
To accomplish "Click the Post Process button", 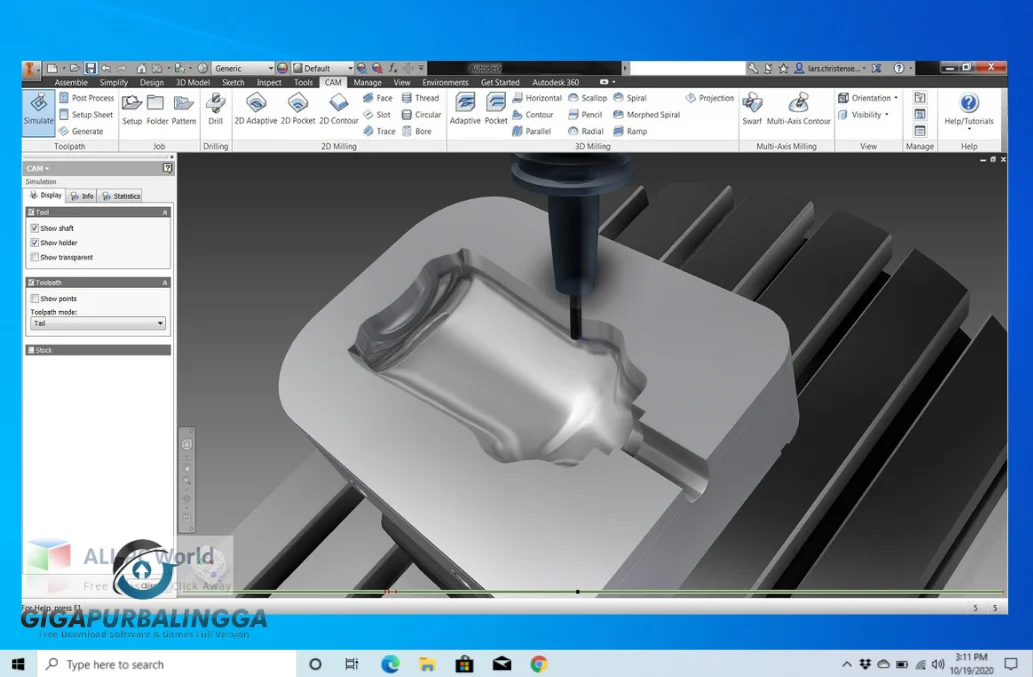I will point(87,97).
